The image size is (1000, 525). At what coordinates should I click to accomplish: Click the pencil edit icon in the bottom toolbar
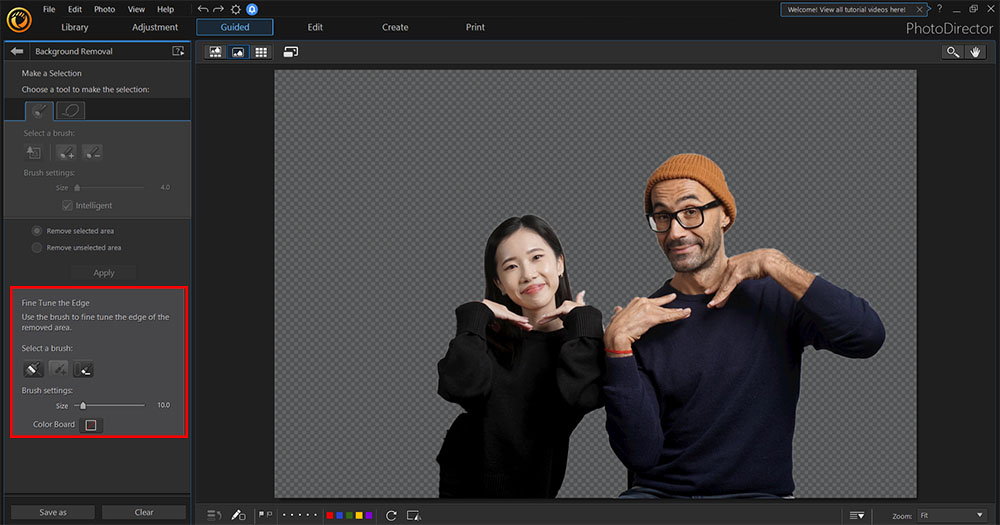[x=238, y=515]
